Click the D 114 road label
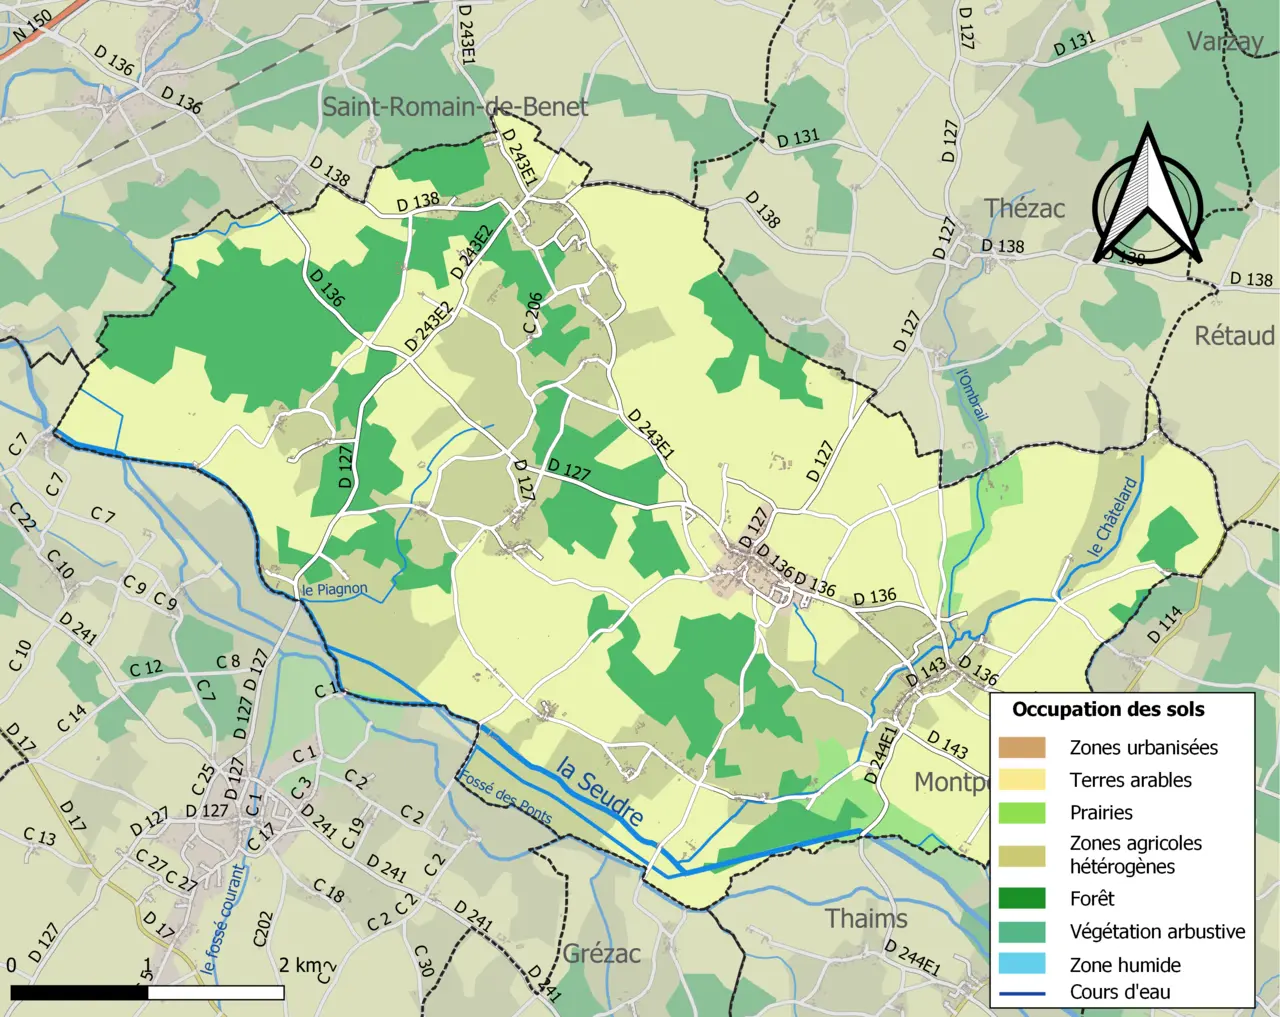 pos(1164,624)
